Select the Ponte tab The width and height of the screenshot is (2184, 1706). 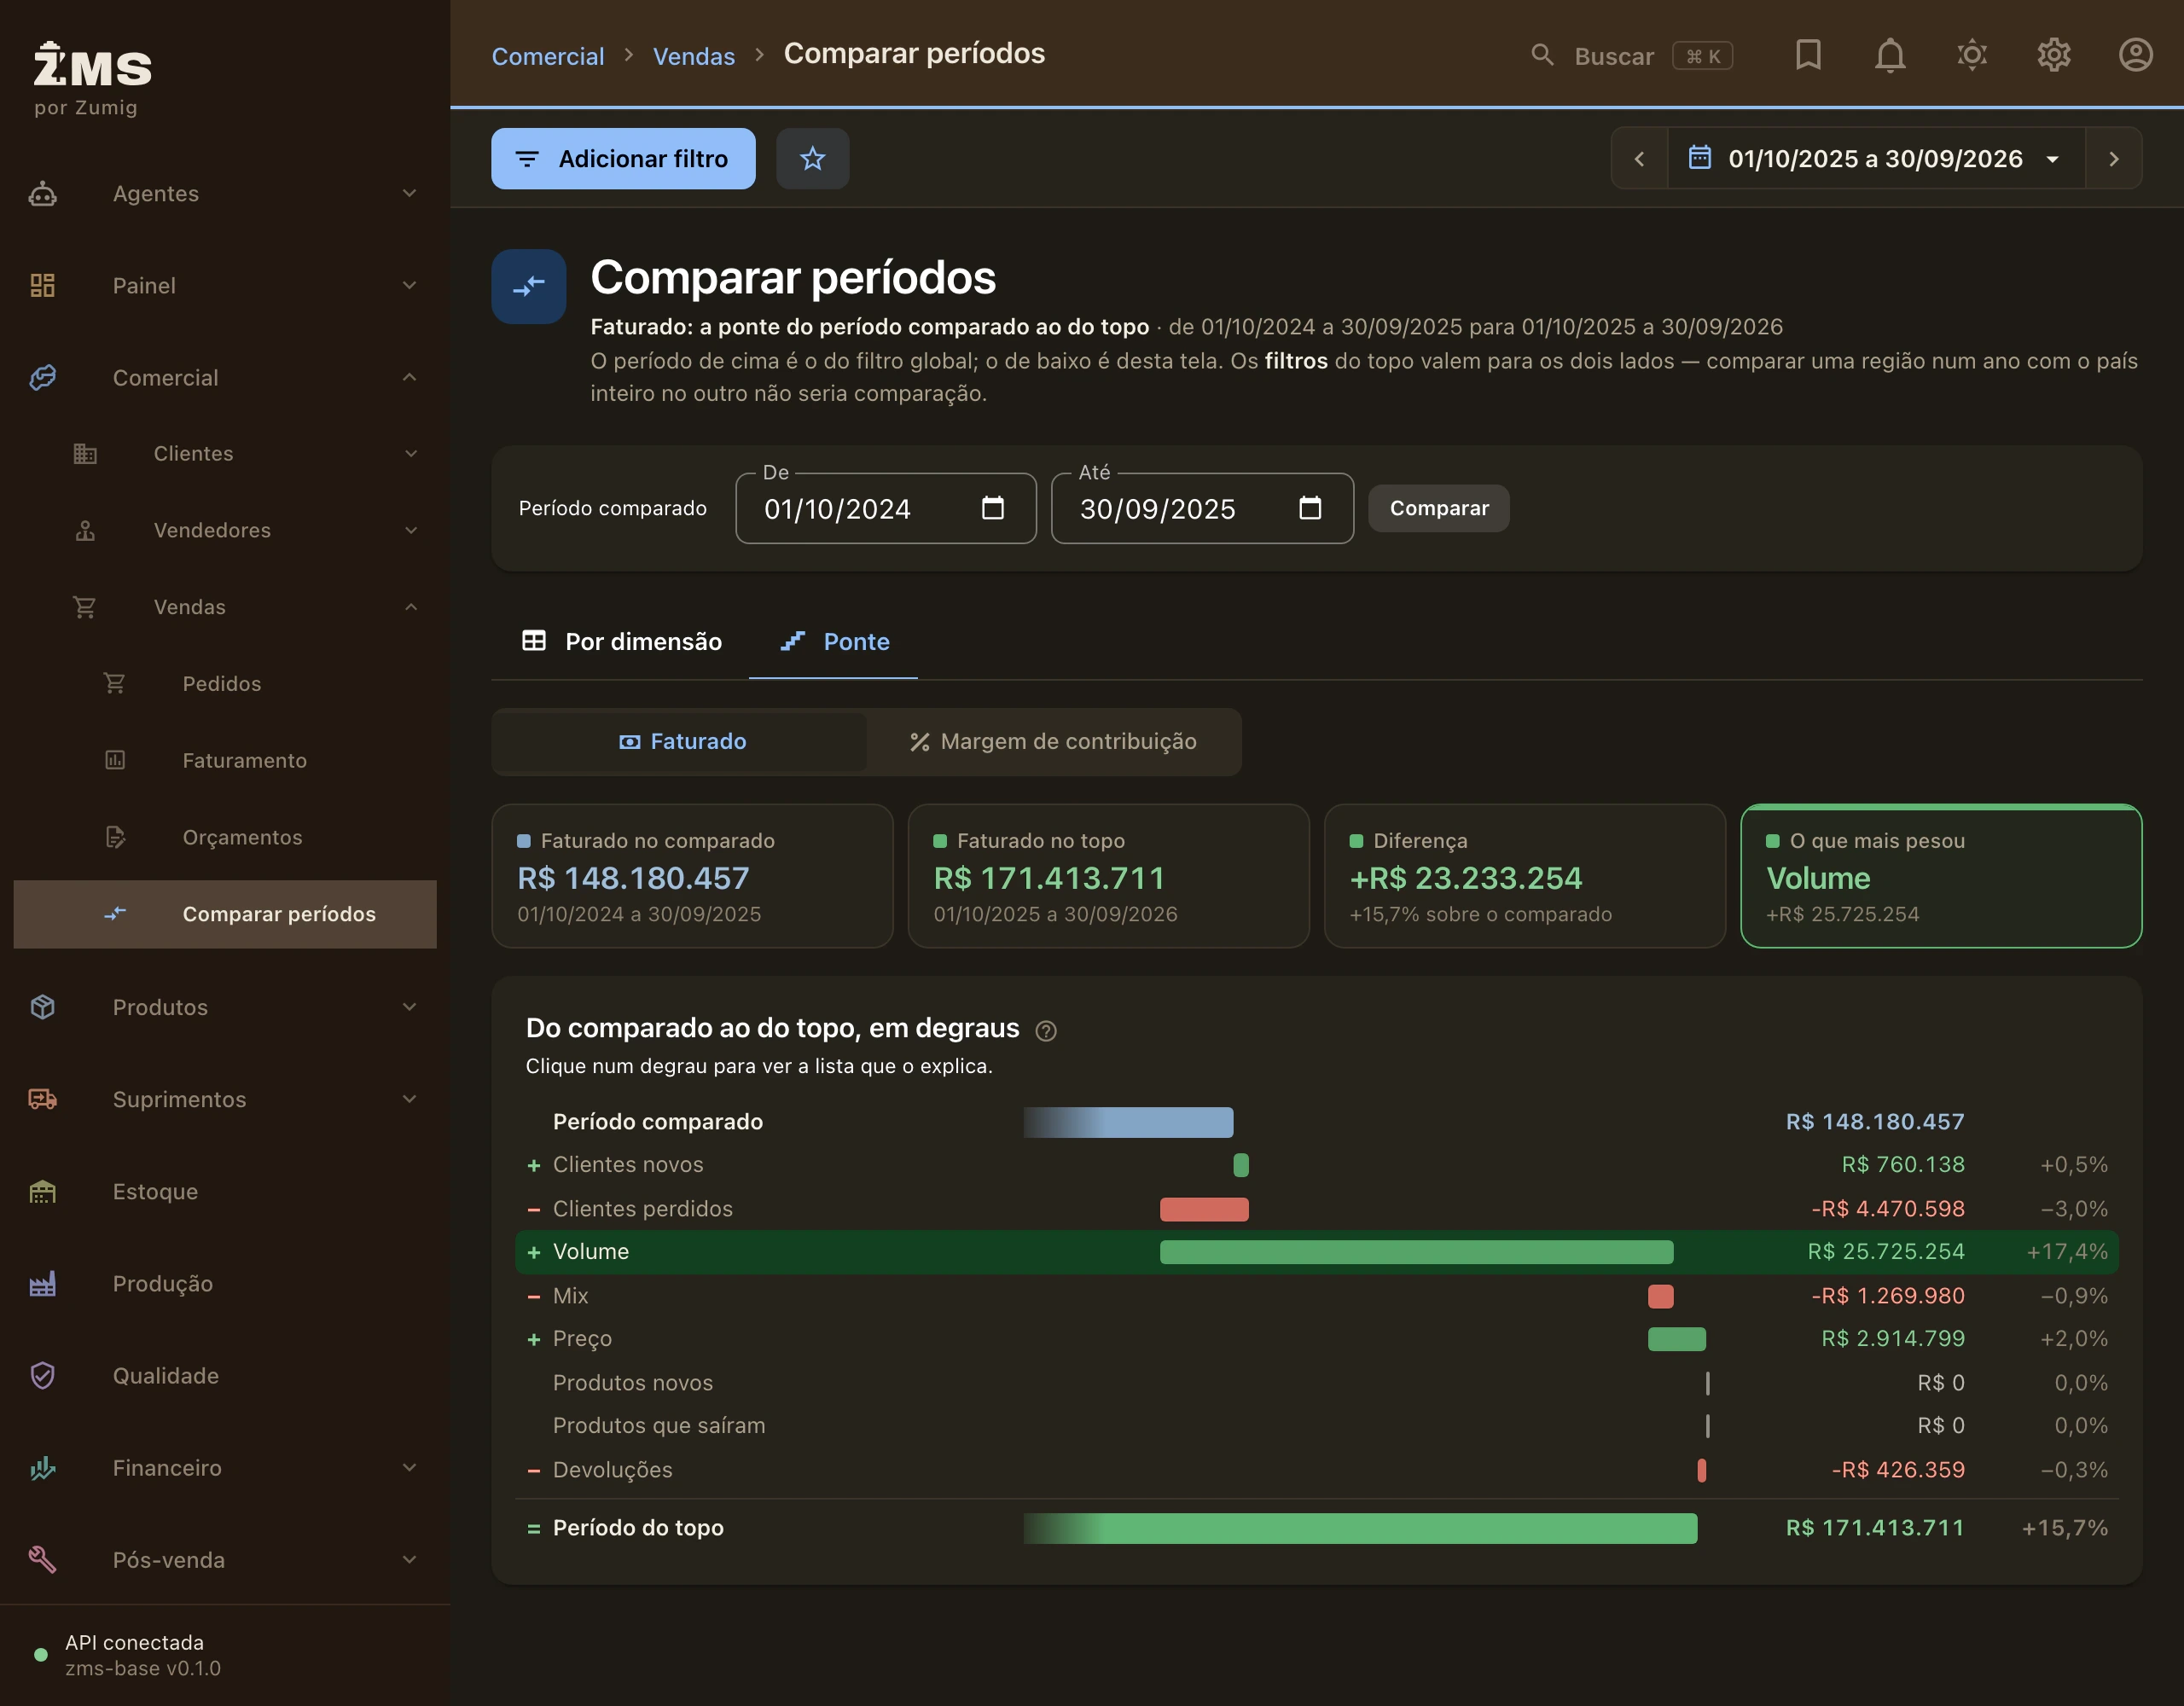point(834,642)
